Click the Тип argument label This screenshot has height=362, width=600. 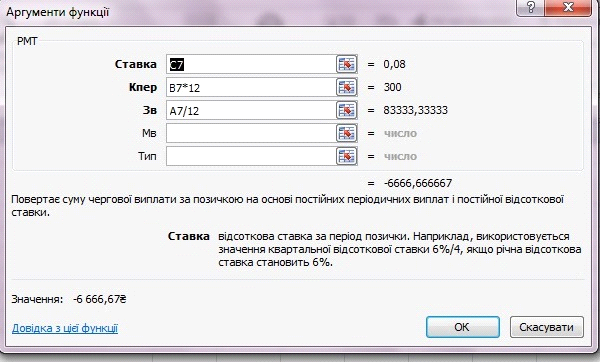[147, 156]
